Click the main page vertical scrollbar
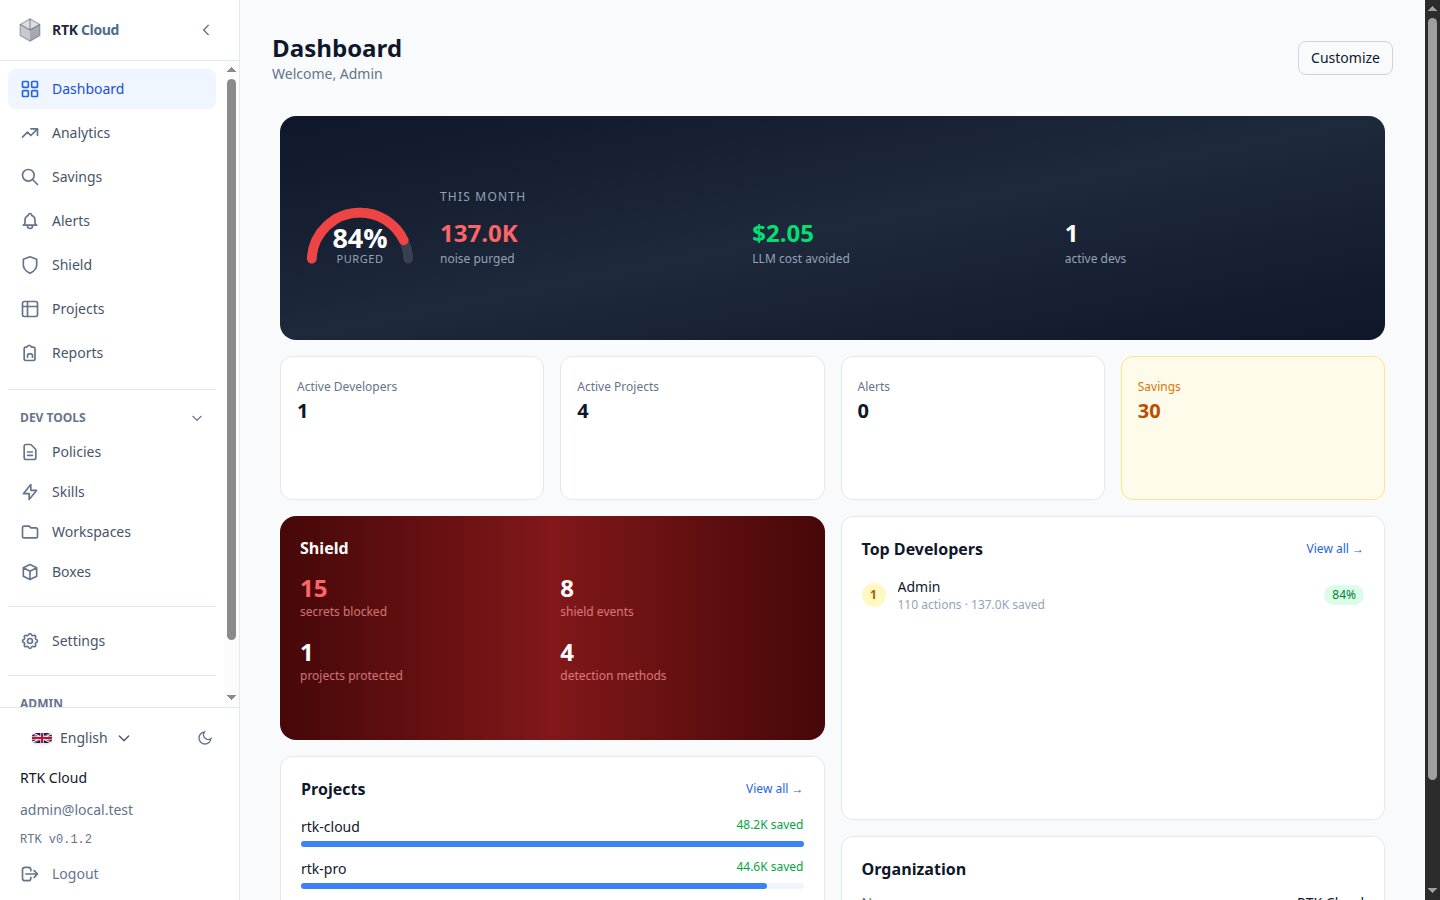 (x=1432, y=400)
